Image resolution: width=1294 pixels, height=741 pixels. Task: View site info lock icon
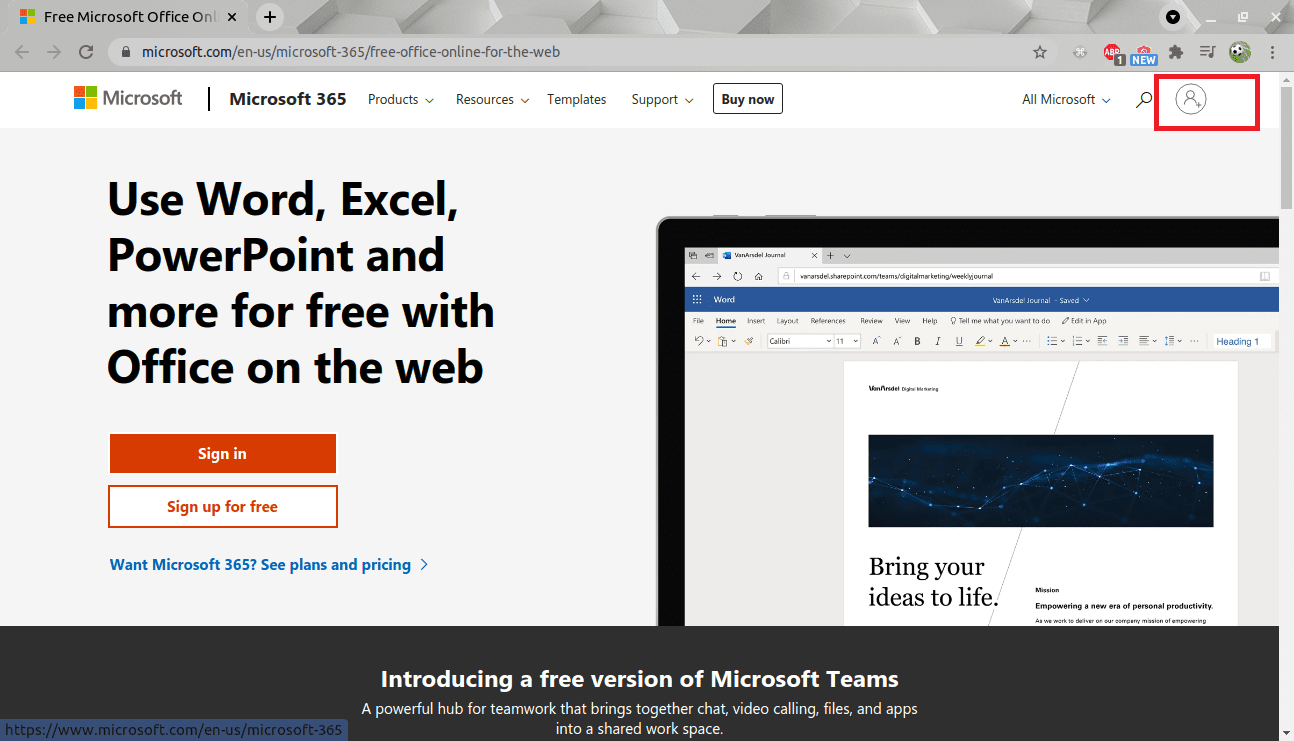[126, 52]
